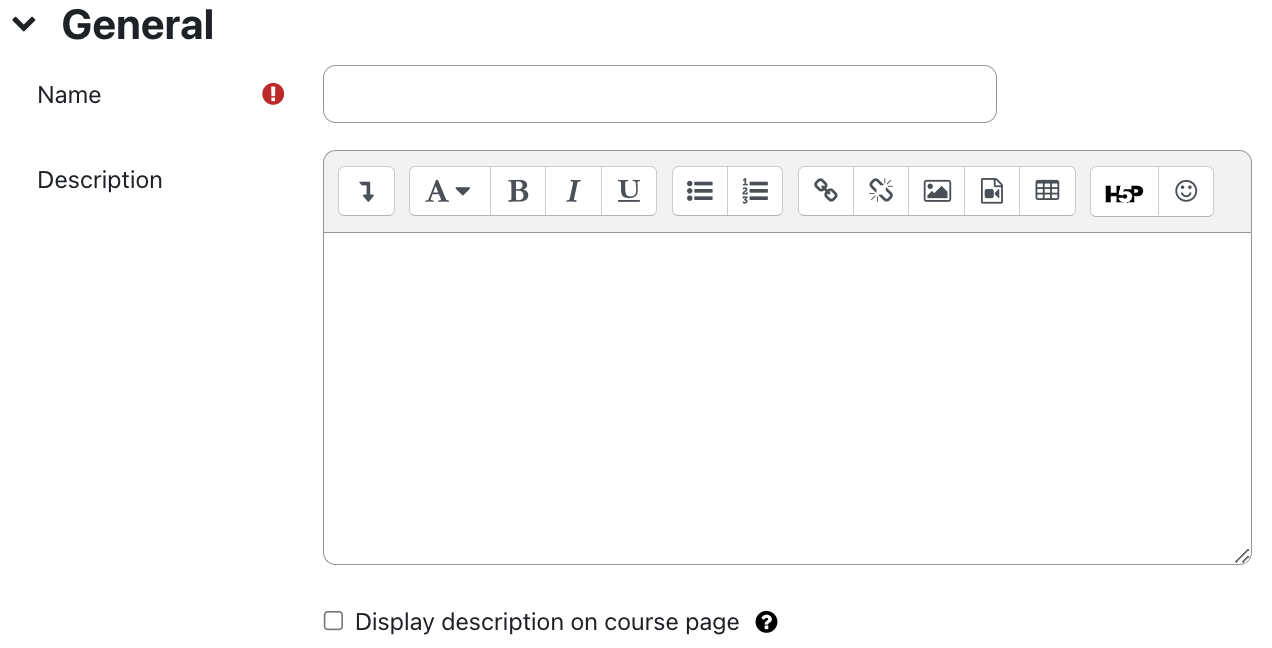Viewport: 1272px width, 648px height.
Task: Create a hyperlink in the Description editor
Action: (x=824, y=191)
